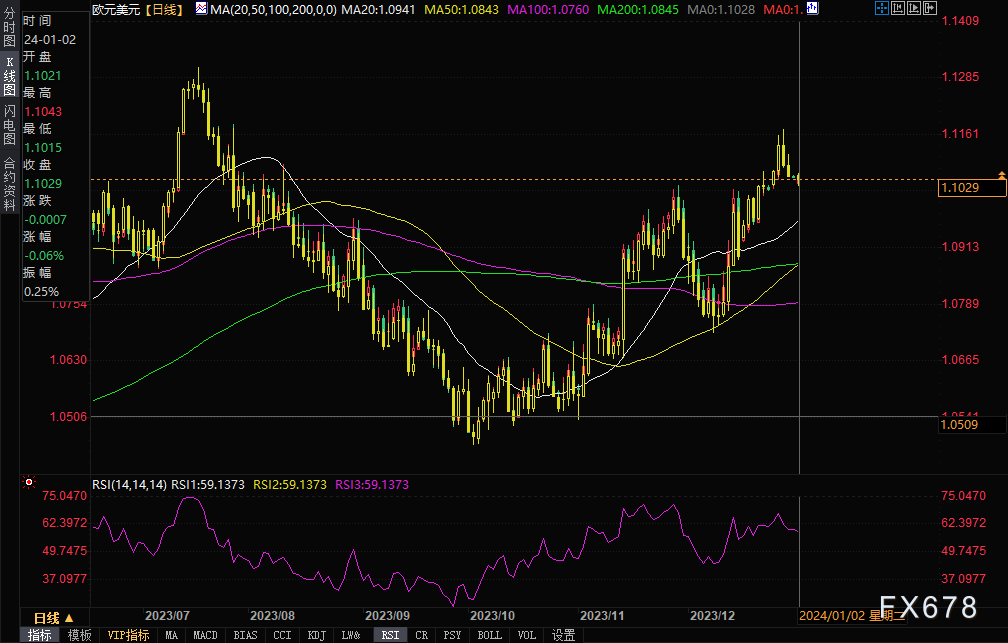Viewport: 1008px width, 643px height.
Task: Open the VIP指标 tab
Action: [128, 635]
